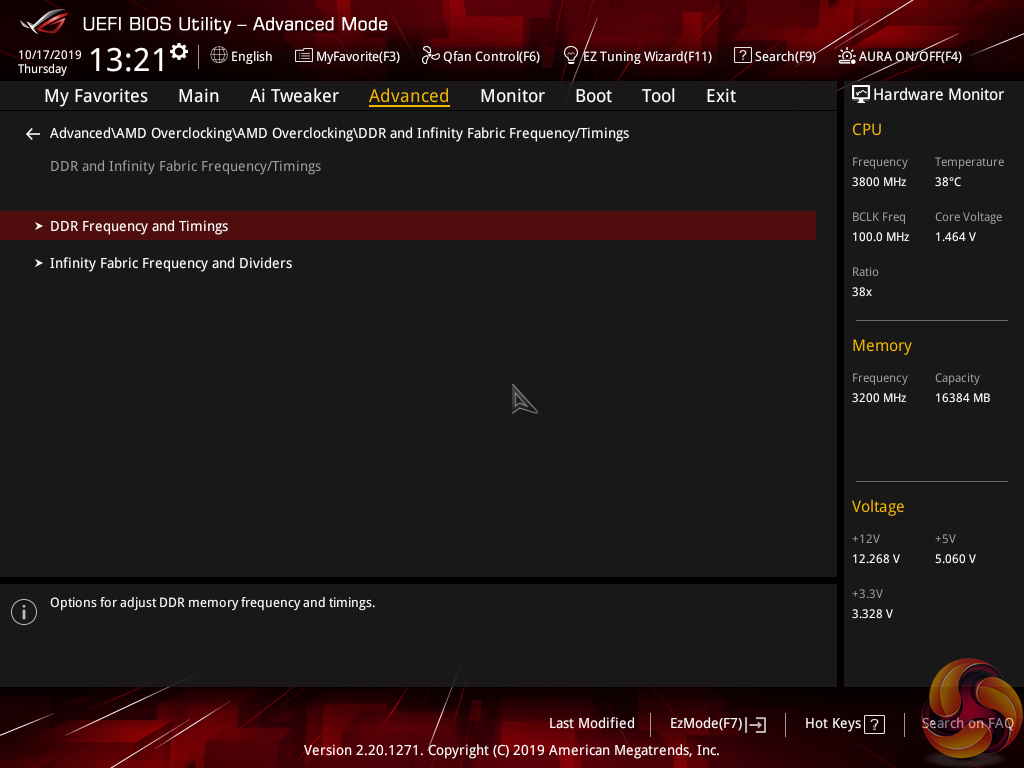
Task: Click the Last Modified button
Action: point(592,724)
